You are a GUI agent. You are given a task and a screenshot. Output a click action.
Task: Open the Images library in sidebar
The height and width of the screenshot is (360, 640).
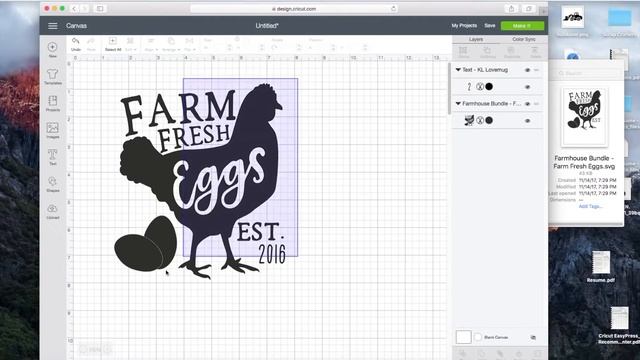coord(53,130)
